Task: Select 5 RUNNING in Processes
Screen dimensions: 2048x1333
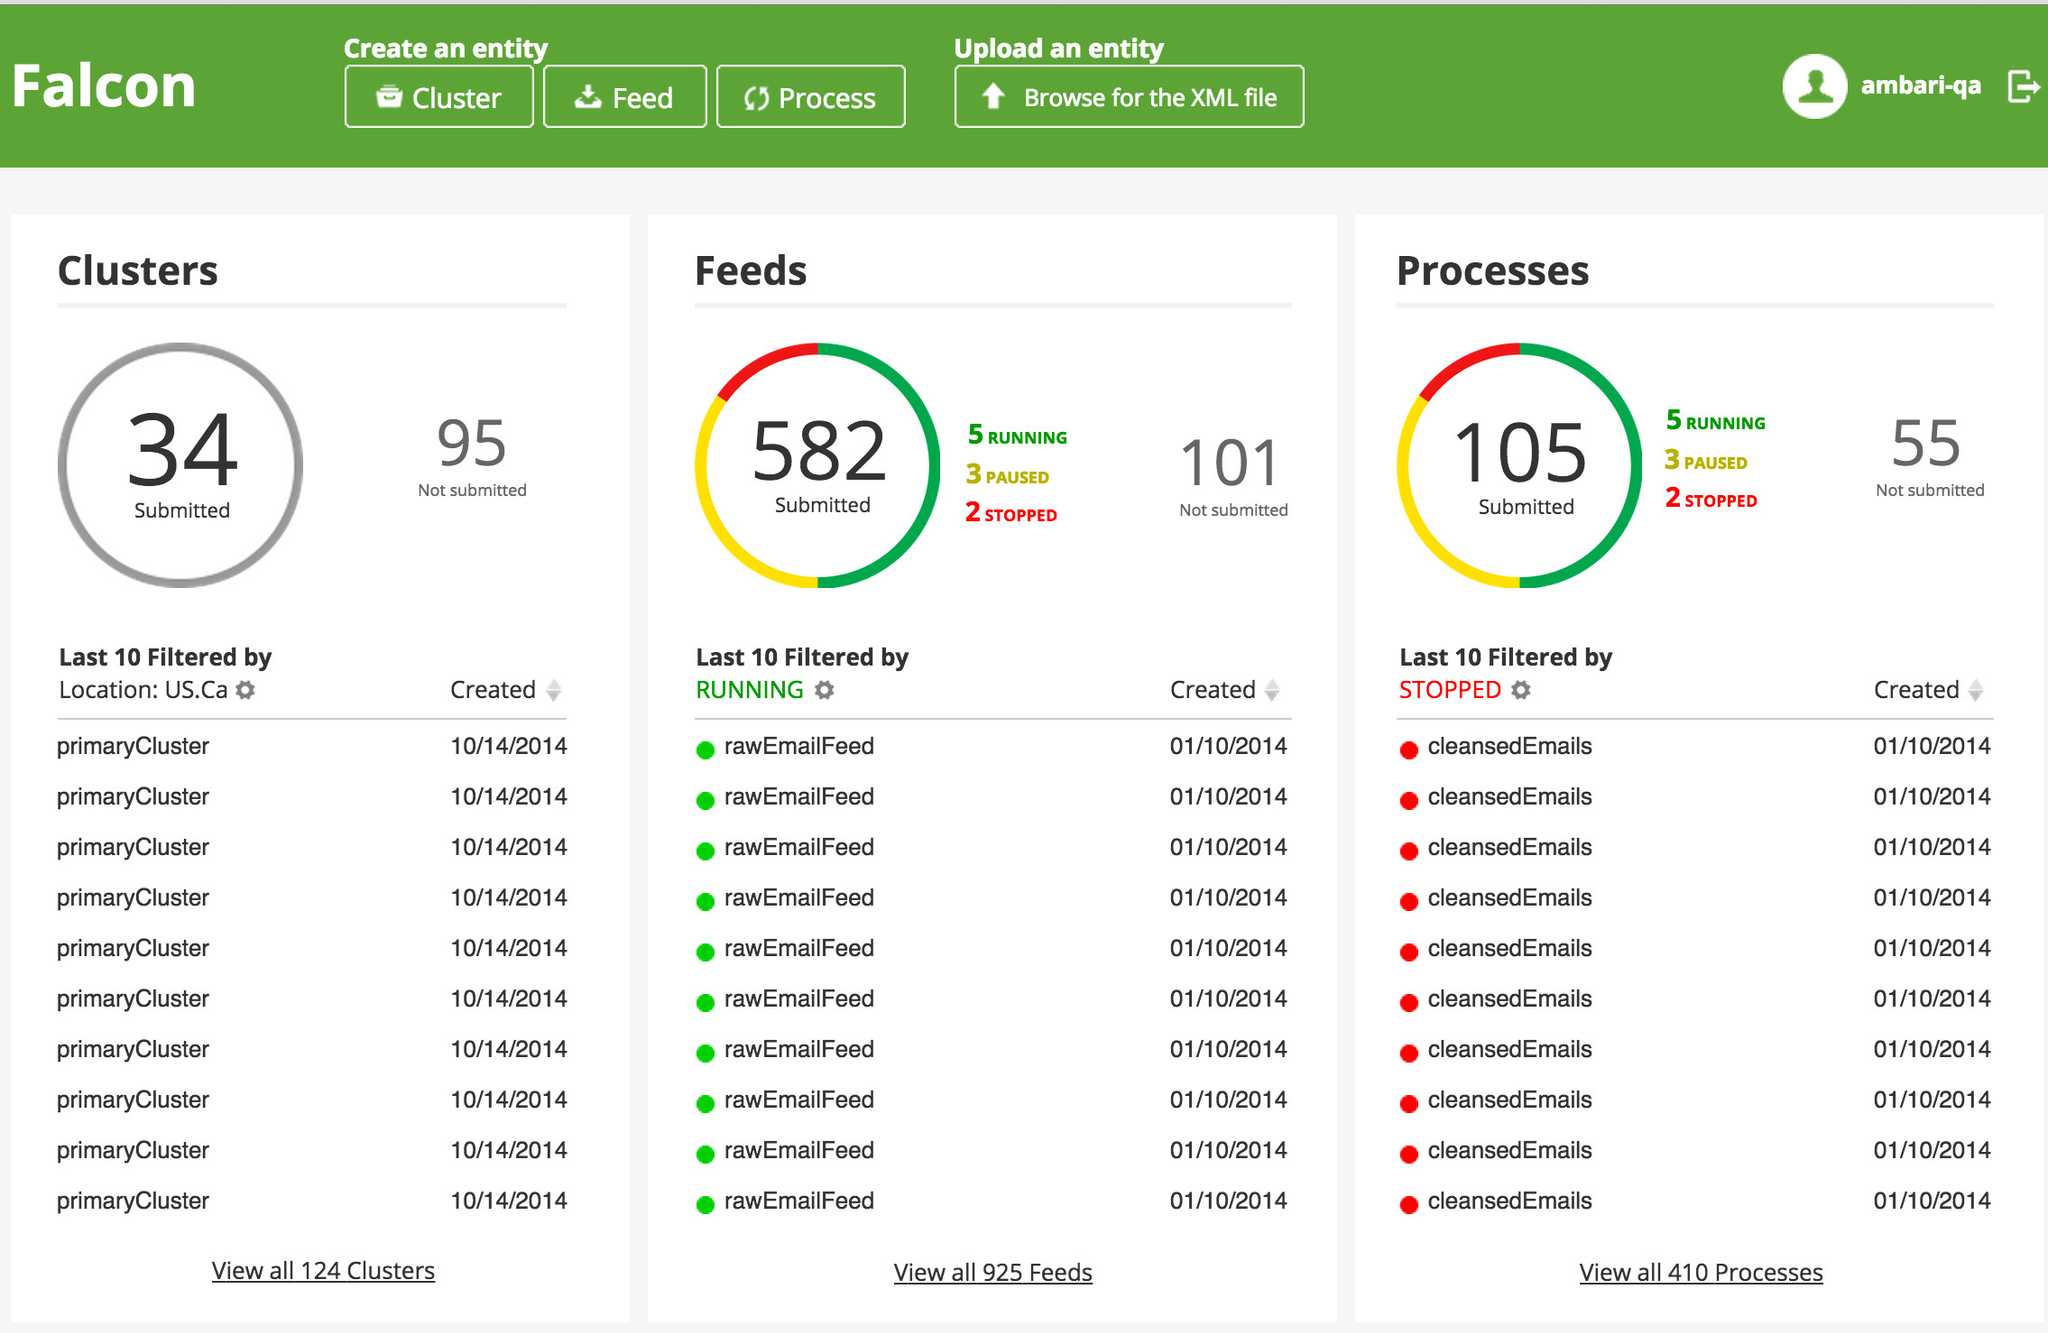Action: [x=1715, y=421]
